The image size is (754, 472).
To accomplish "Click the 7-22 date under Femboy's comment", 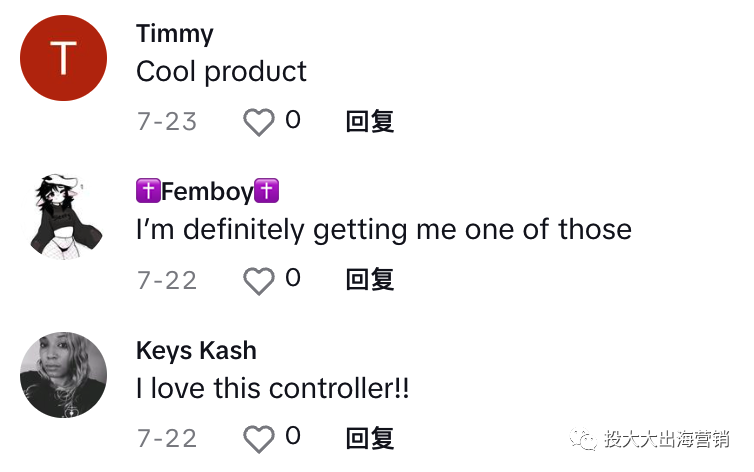I will pyautogui.click(x=167, y=280).
